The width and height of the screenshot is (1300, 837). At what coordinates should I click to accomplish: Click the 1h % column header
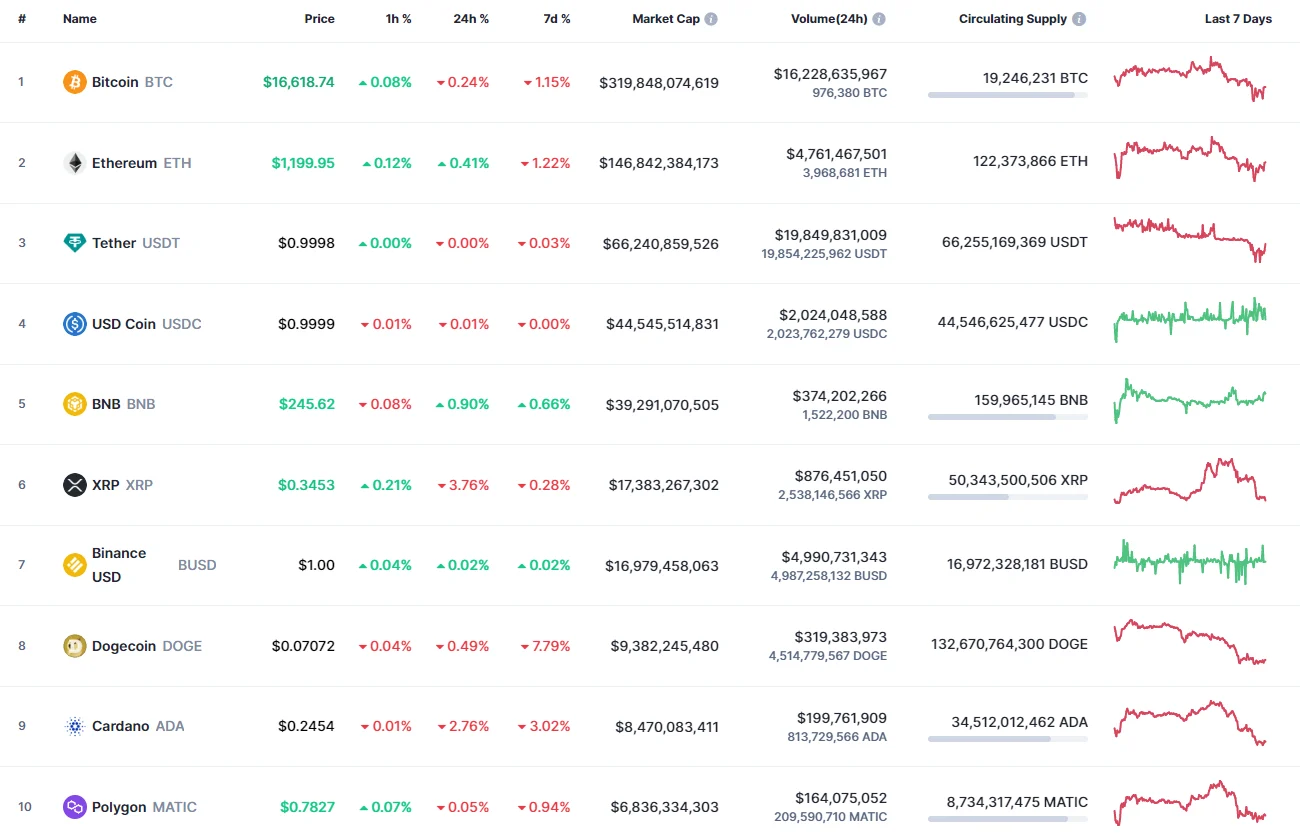pos(398,18)
